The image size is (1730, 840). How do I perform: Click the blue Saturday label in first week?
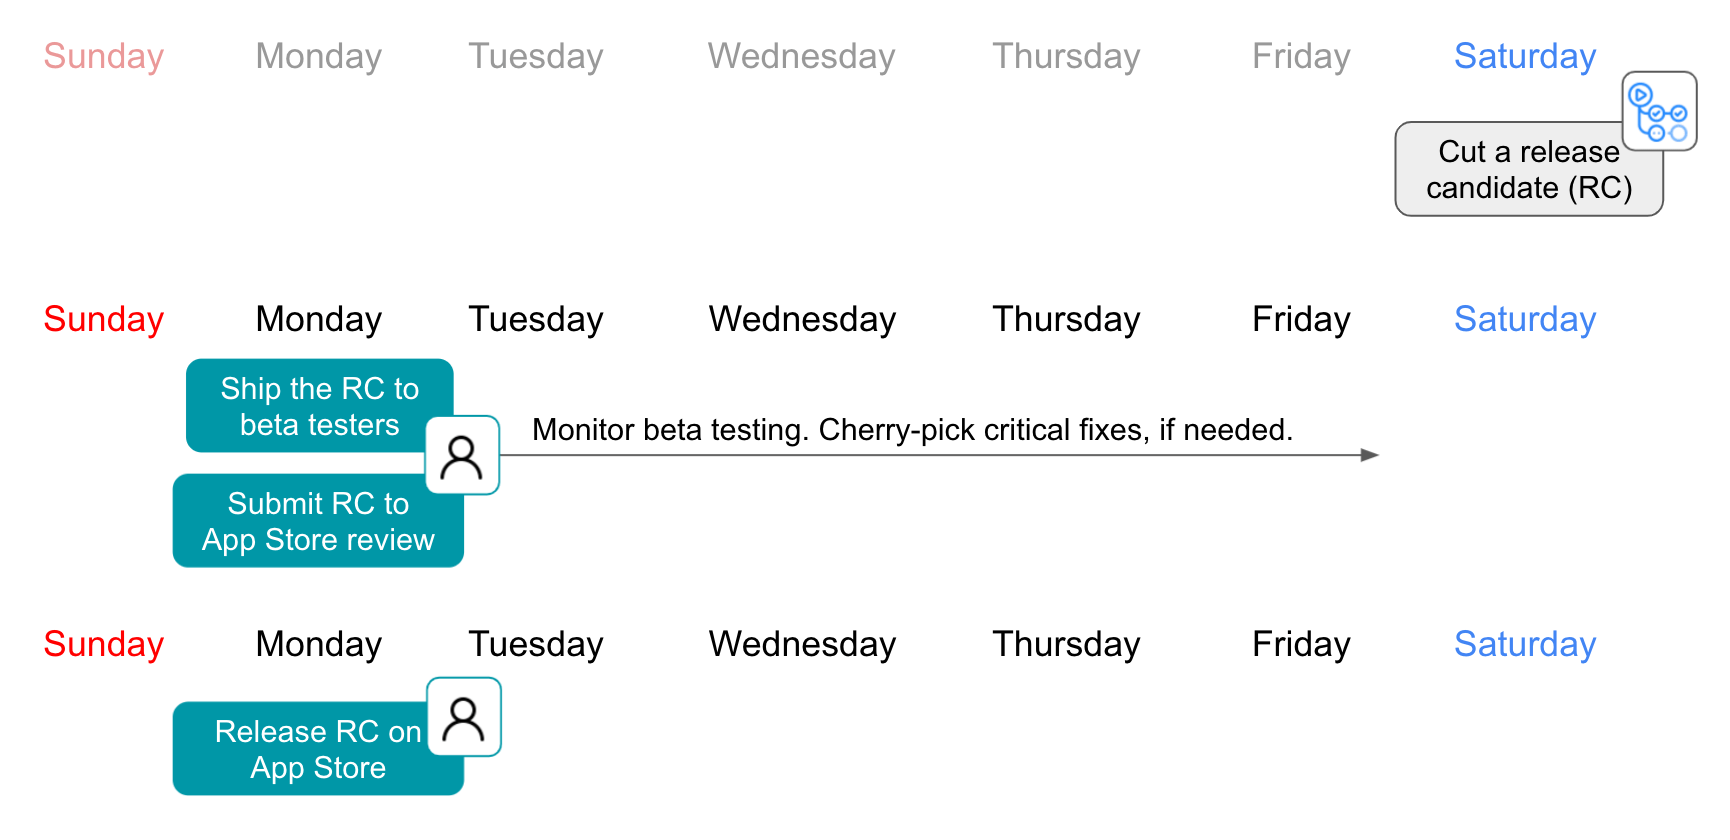tap(1525, 56)
